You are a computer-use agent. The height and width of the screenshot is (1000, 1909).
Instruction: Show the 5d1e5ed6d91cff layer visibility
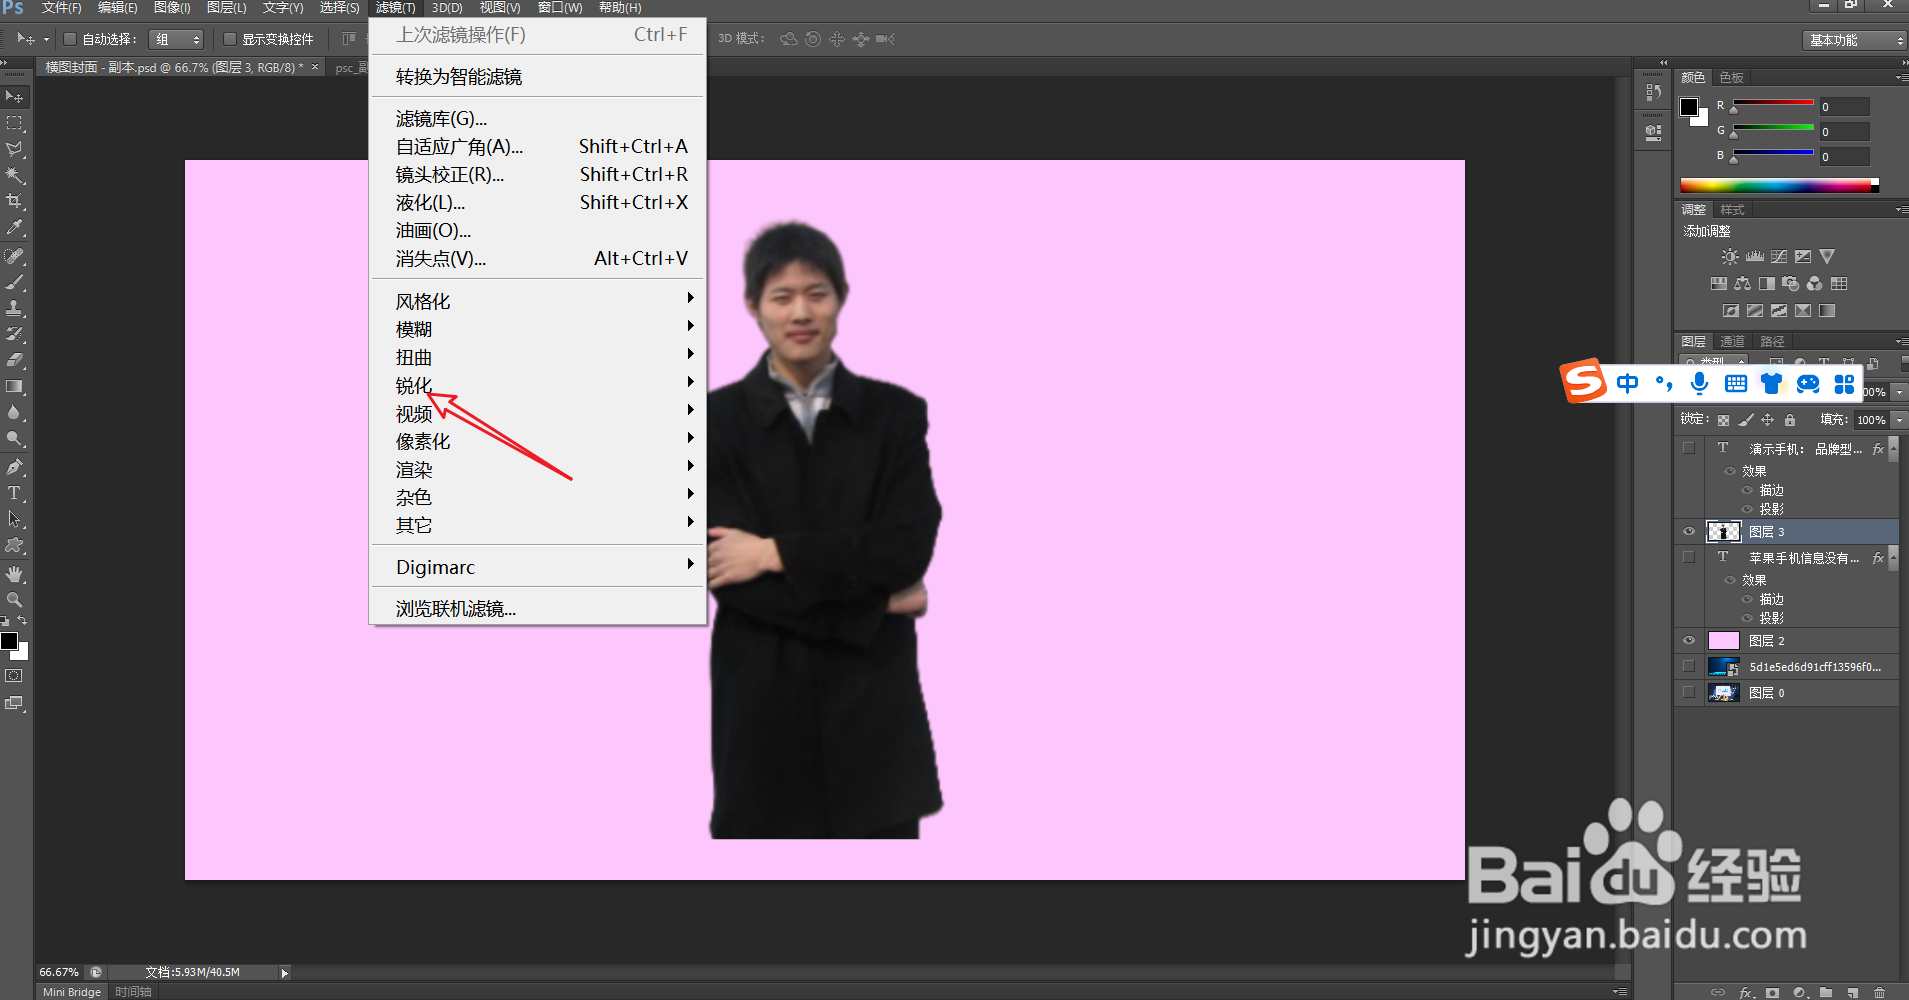[x=1689, y=667]
